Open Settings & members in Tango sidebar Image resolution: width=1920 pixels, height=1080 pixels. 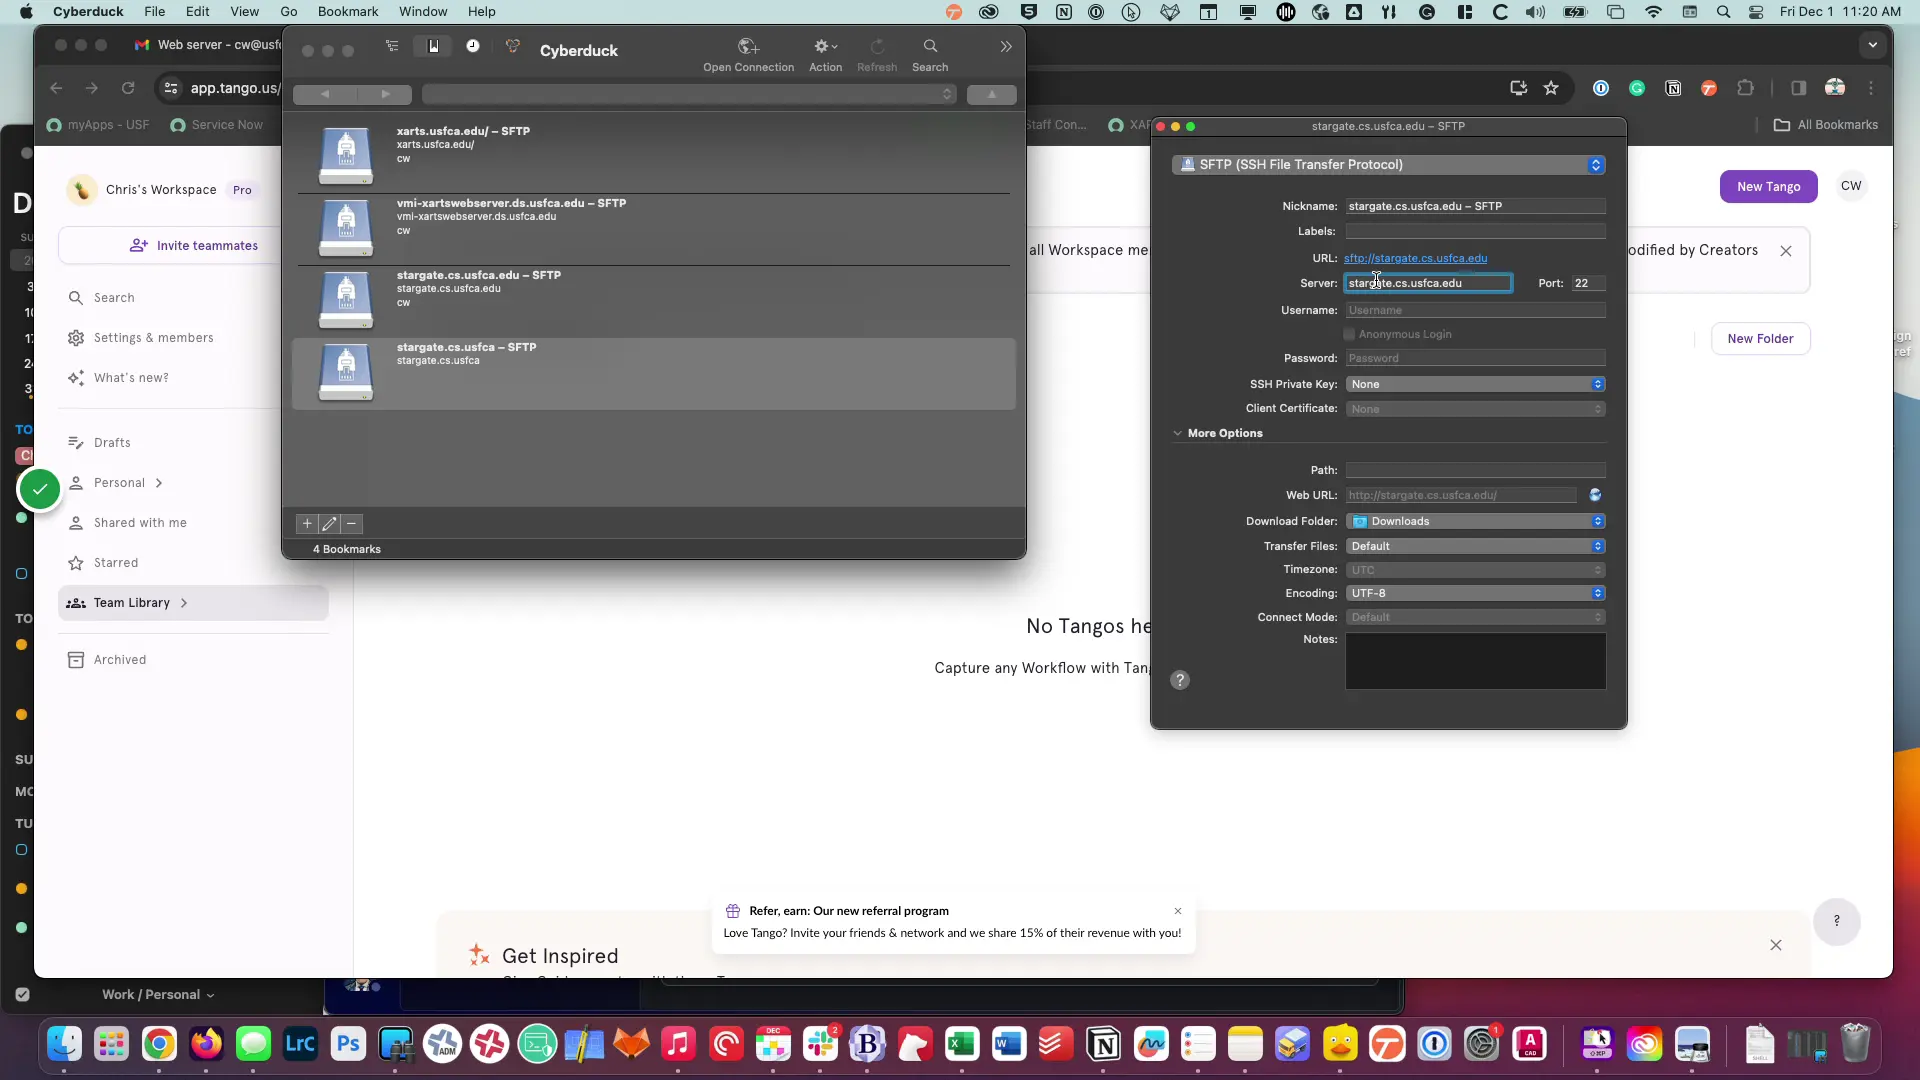point(153,338)
